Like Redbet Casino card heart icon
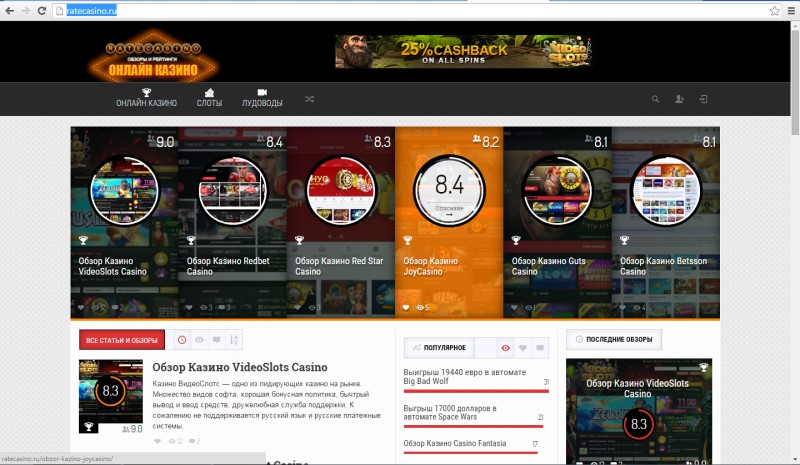The height and width of the screenshot is (465, 800). (189, 308)
